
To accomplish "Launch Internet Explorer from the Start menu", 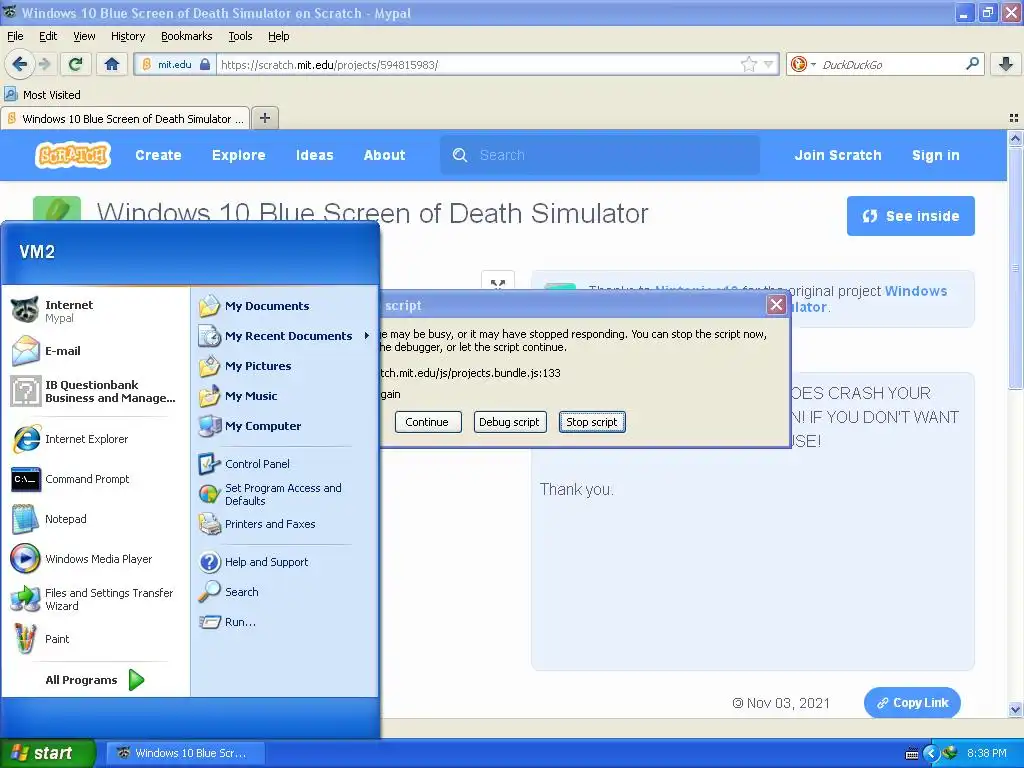I will (x=95, y=439).
